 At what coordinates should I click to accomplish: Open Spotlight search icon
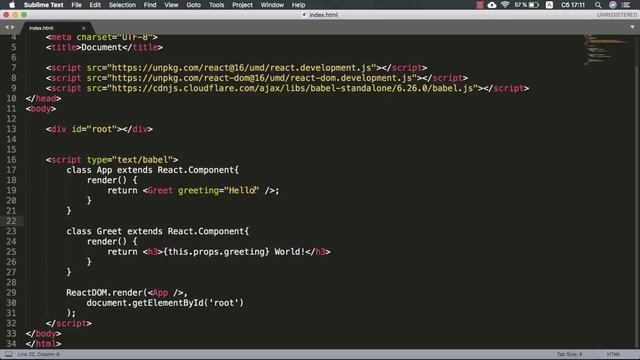(x=598, y=5)
